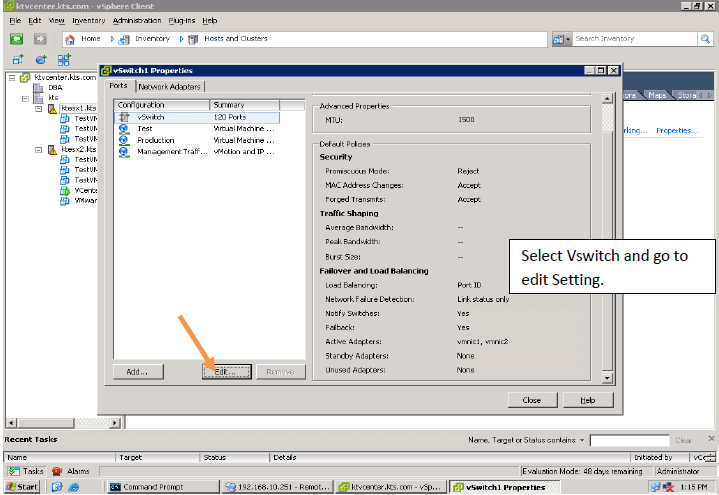Select the Ports tab
Screen dimensions: 719x495
pos(119,86)
